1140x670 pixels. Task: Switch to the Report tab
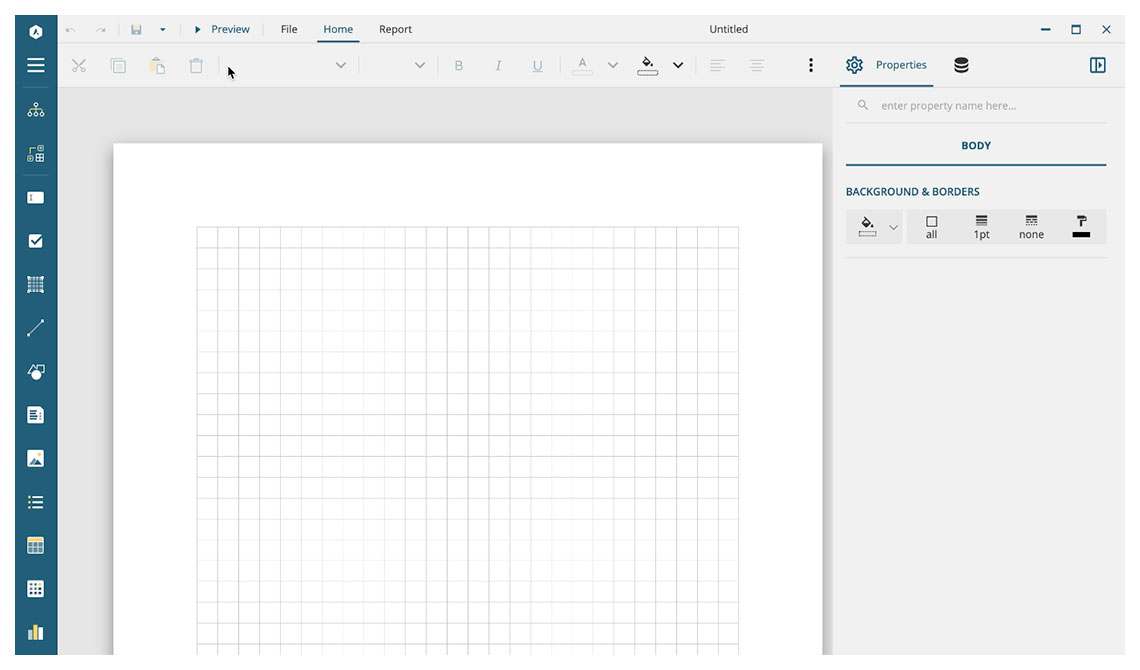[x=396, y=29]
